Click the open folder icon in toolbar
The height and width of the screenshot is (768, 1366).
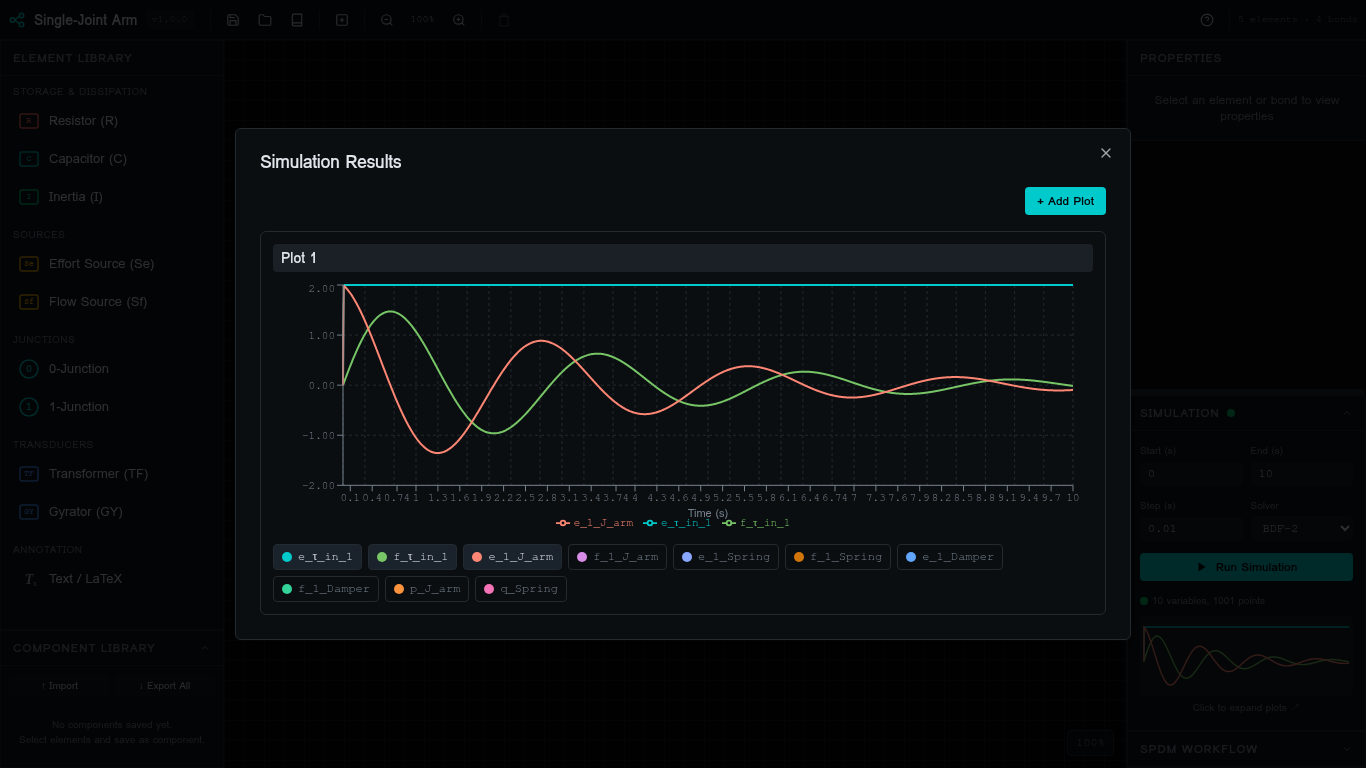click(265, 20)
